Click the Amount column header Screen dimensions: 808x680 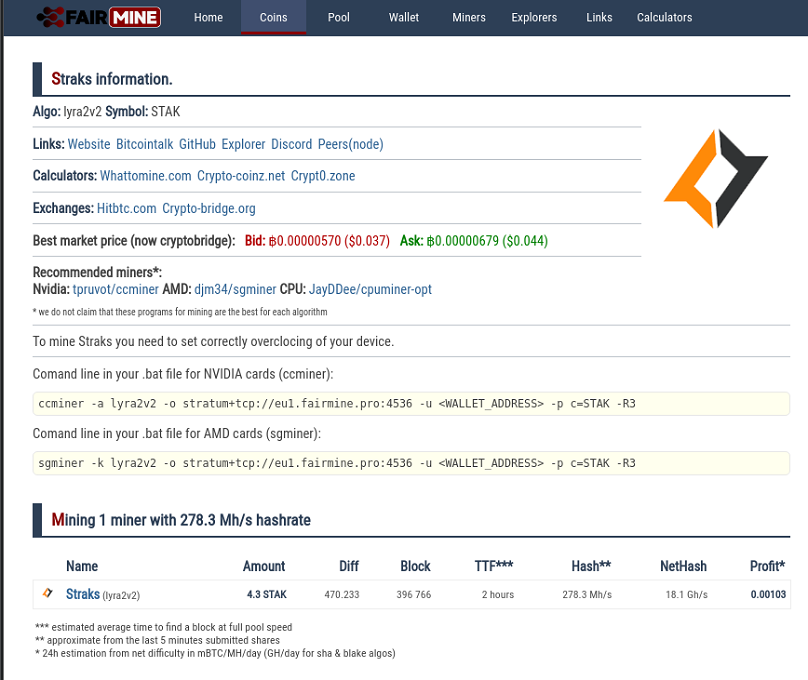(264, 566)
